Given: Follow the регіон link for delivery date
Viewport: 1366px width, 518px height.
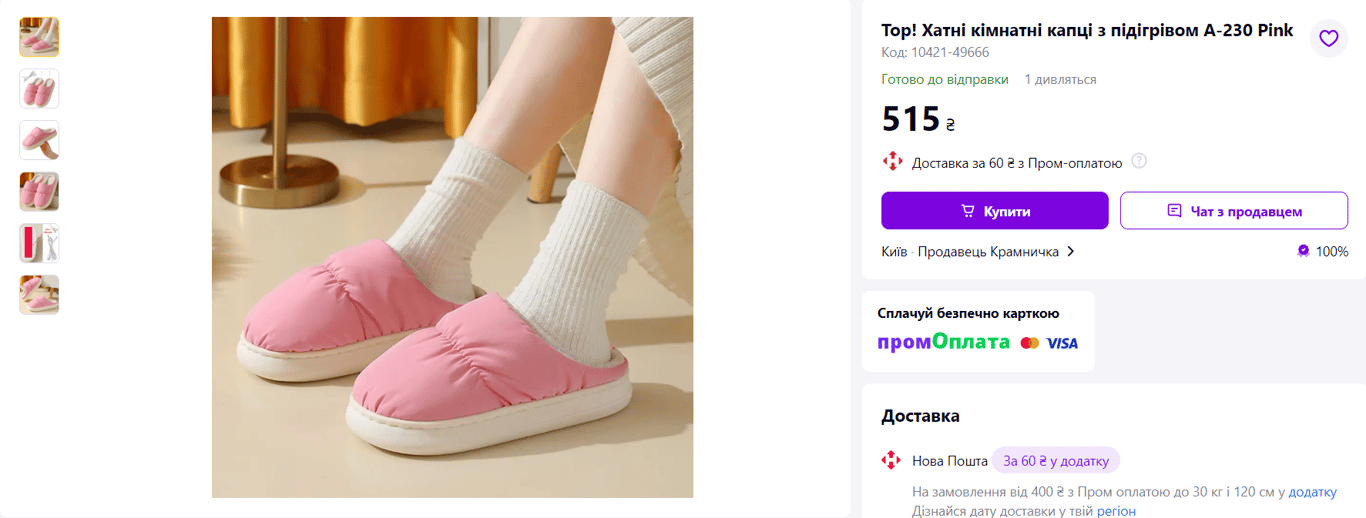Looking at the screenshot, I should (x=1116, y=510).
